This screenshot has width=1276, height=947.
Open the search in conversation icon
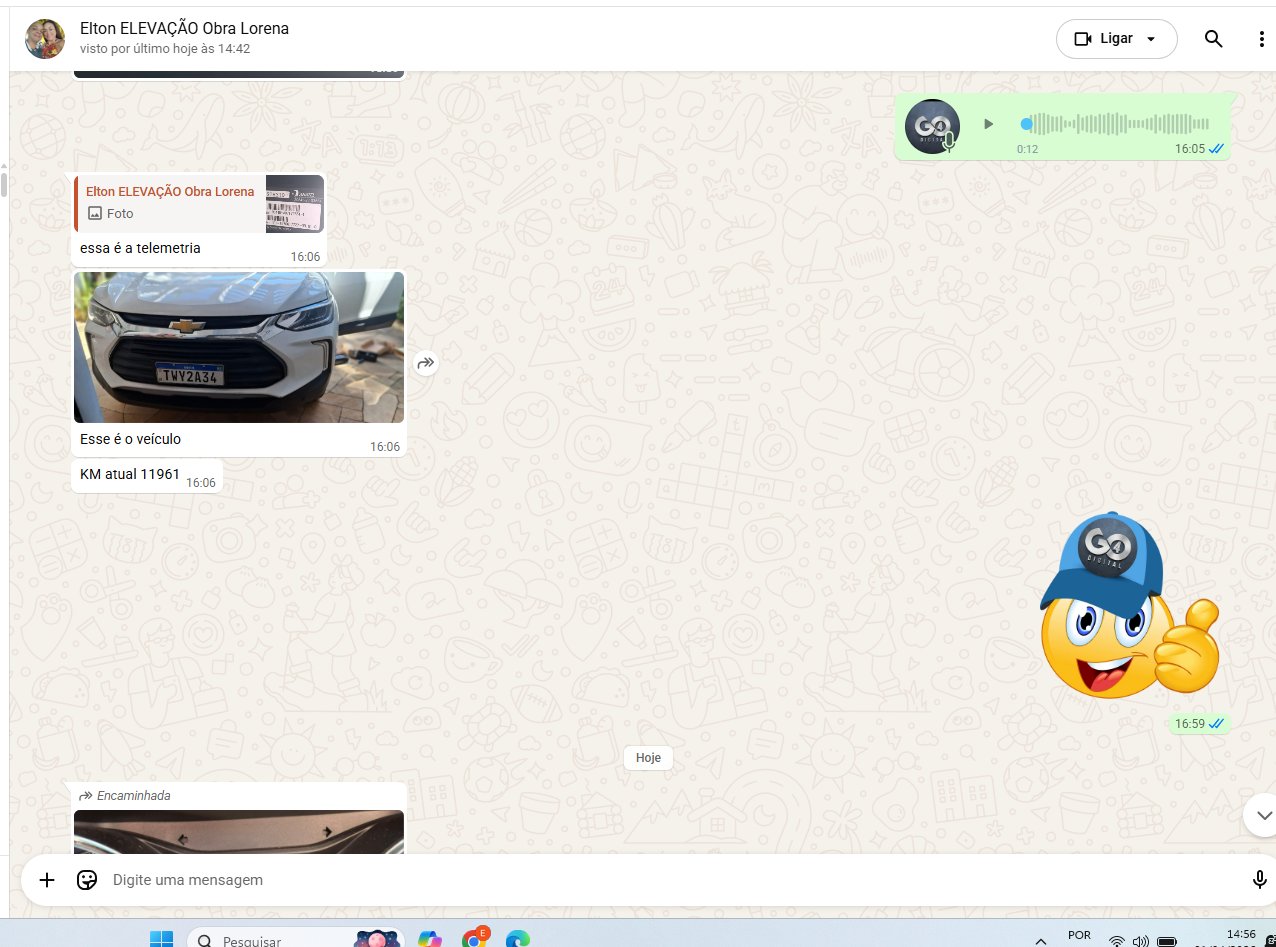coord(1213,39)
